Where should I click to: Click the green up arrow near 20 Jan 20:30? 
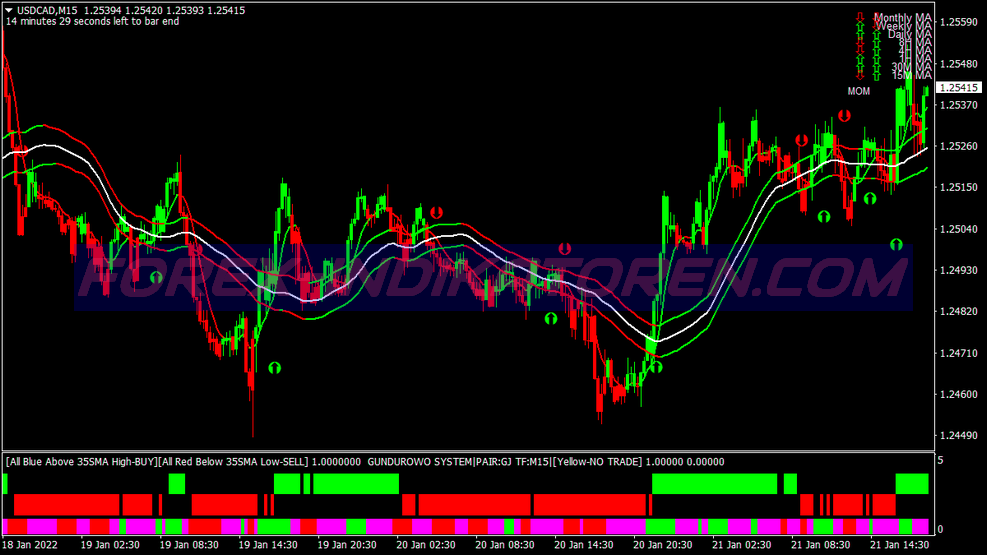point(657,367)
